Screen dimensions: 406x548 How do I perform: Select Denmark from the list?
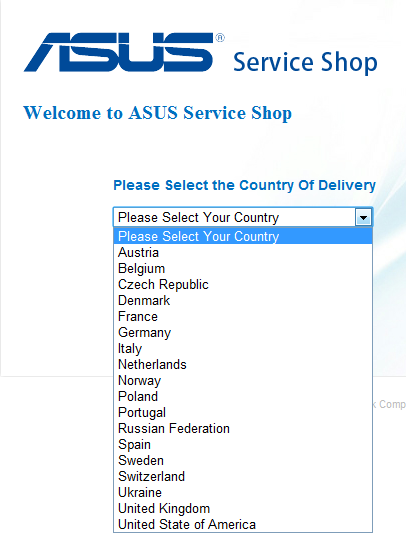click(243, 301)
